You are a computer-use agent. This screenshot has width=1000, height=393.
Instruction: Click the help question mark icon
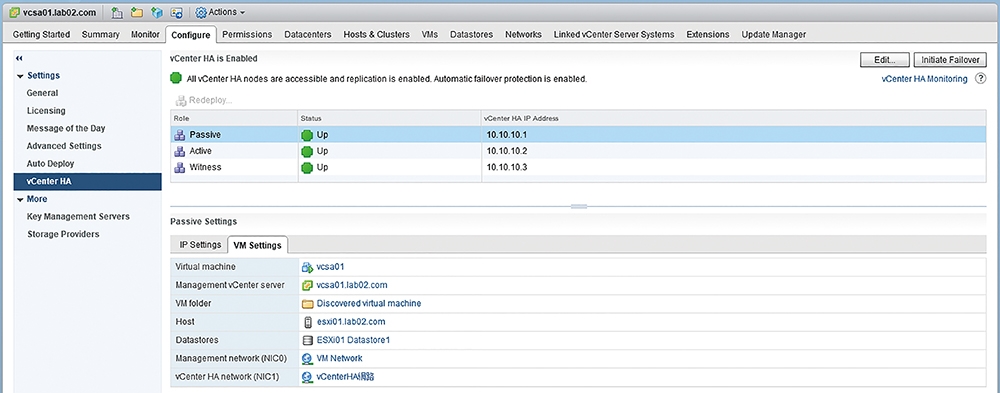point(981,79)
